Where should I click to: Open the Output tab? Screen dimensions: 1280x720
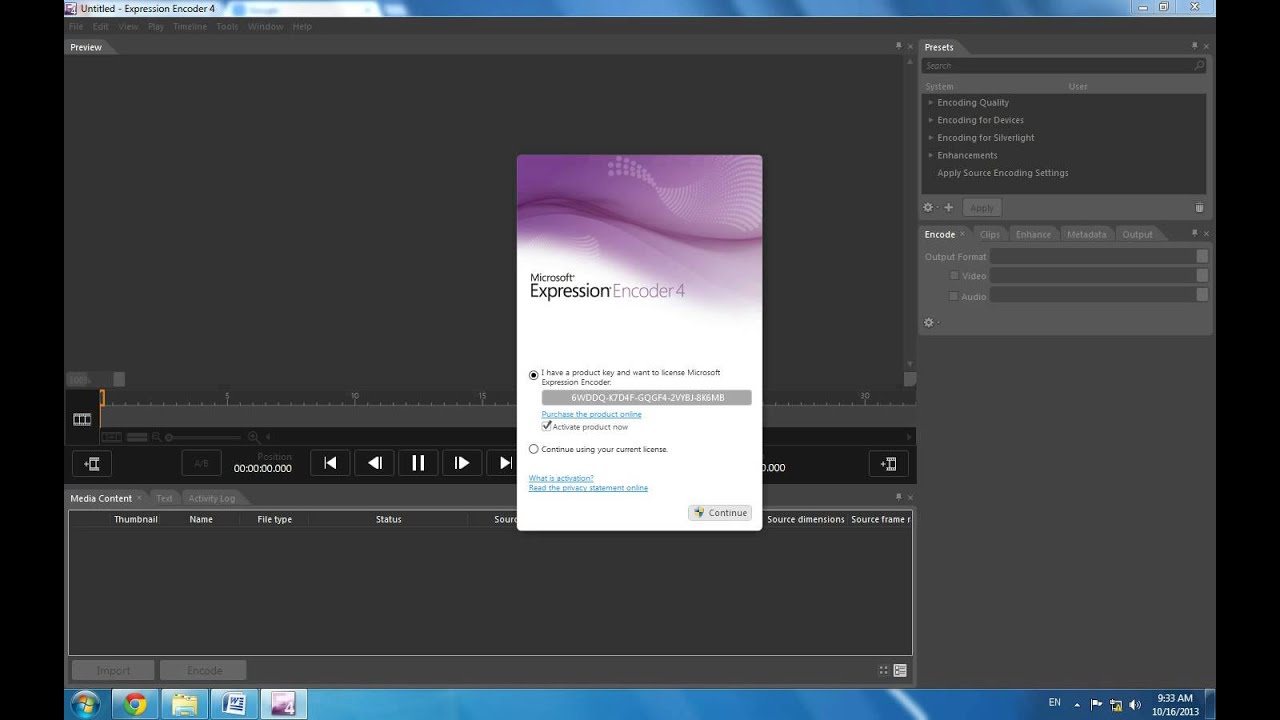pos(1137,234)
